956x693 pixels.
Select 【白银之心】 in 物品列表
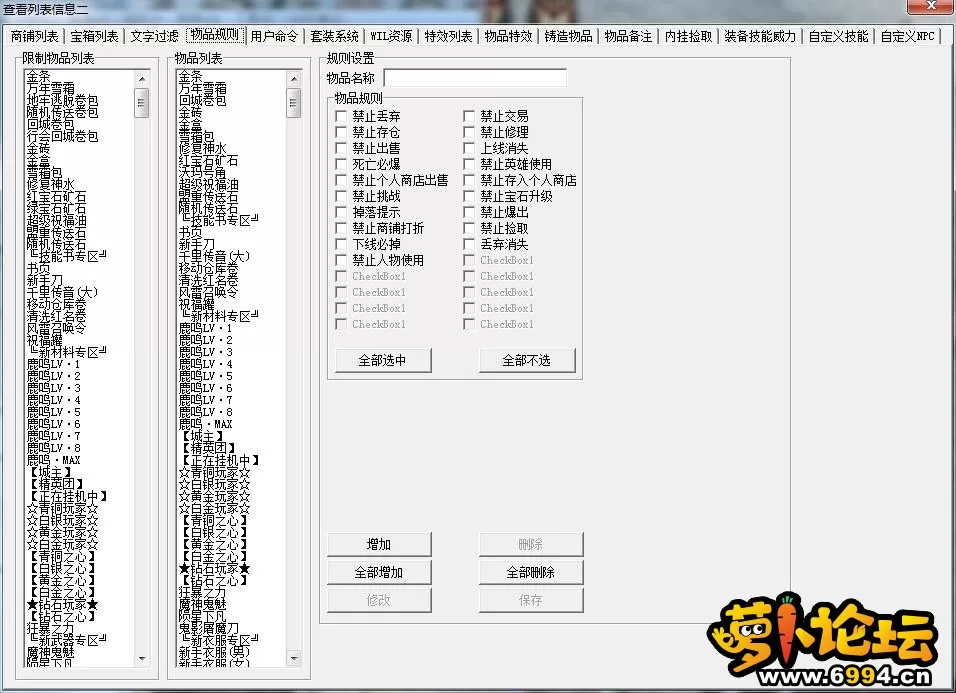[214, 533]
